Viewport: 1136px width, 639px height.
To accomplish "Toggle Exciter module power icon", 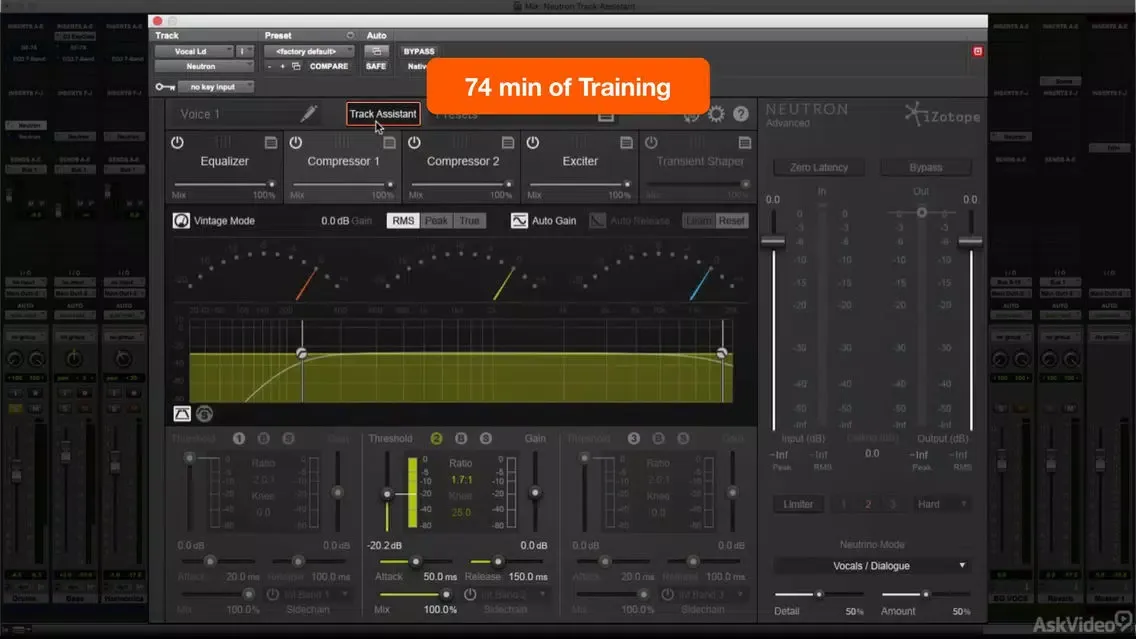I will coord(532,143).
